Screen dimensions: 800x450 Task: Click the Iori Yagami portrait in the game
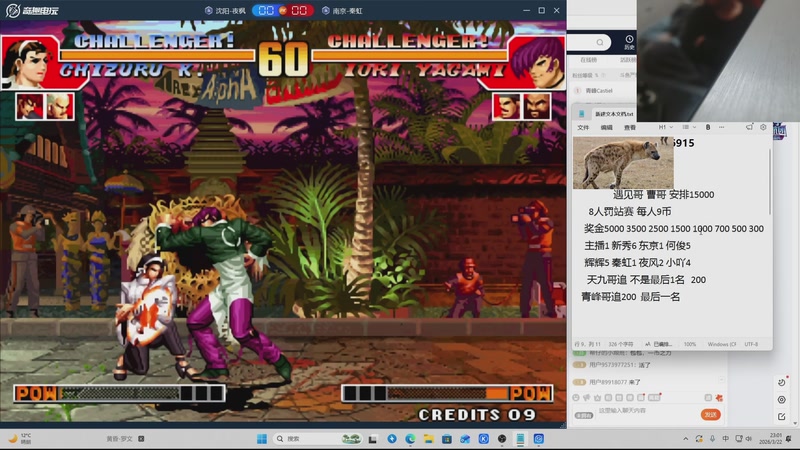click(537, 62)
